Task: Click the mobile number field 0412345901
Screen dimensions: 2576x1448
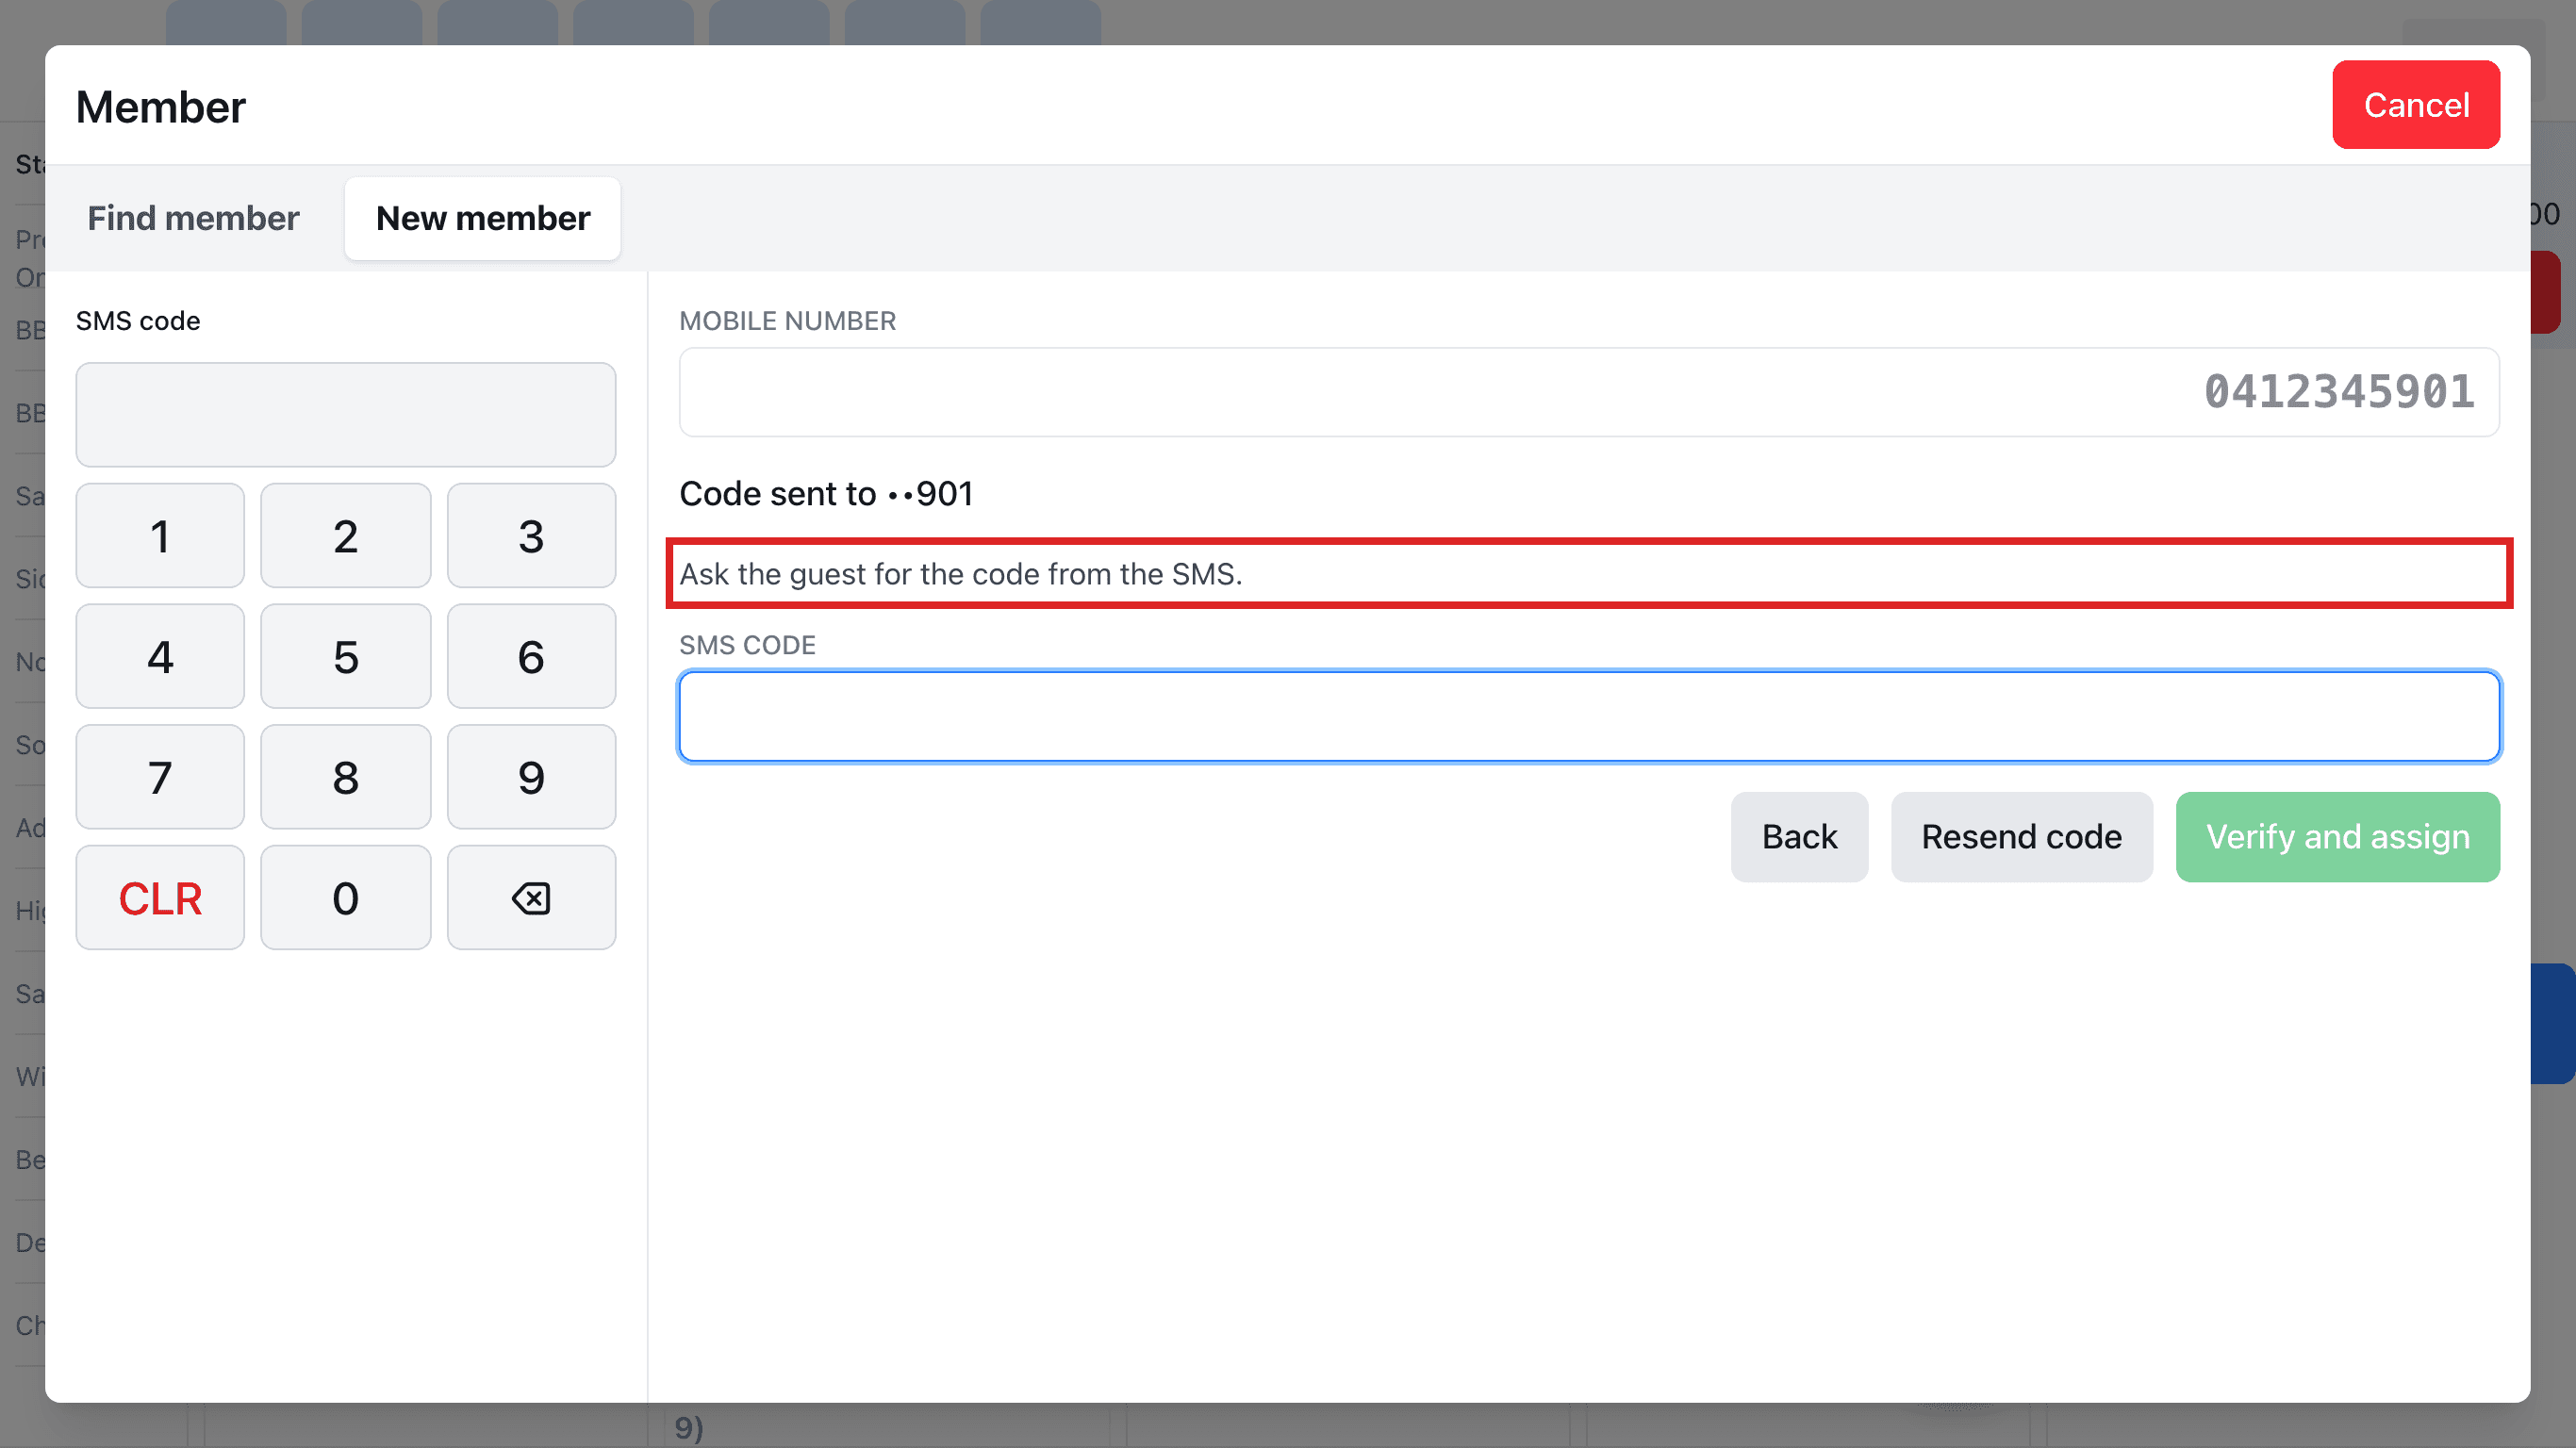Action: [1589, 392]
